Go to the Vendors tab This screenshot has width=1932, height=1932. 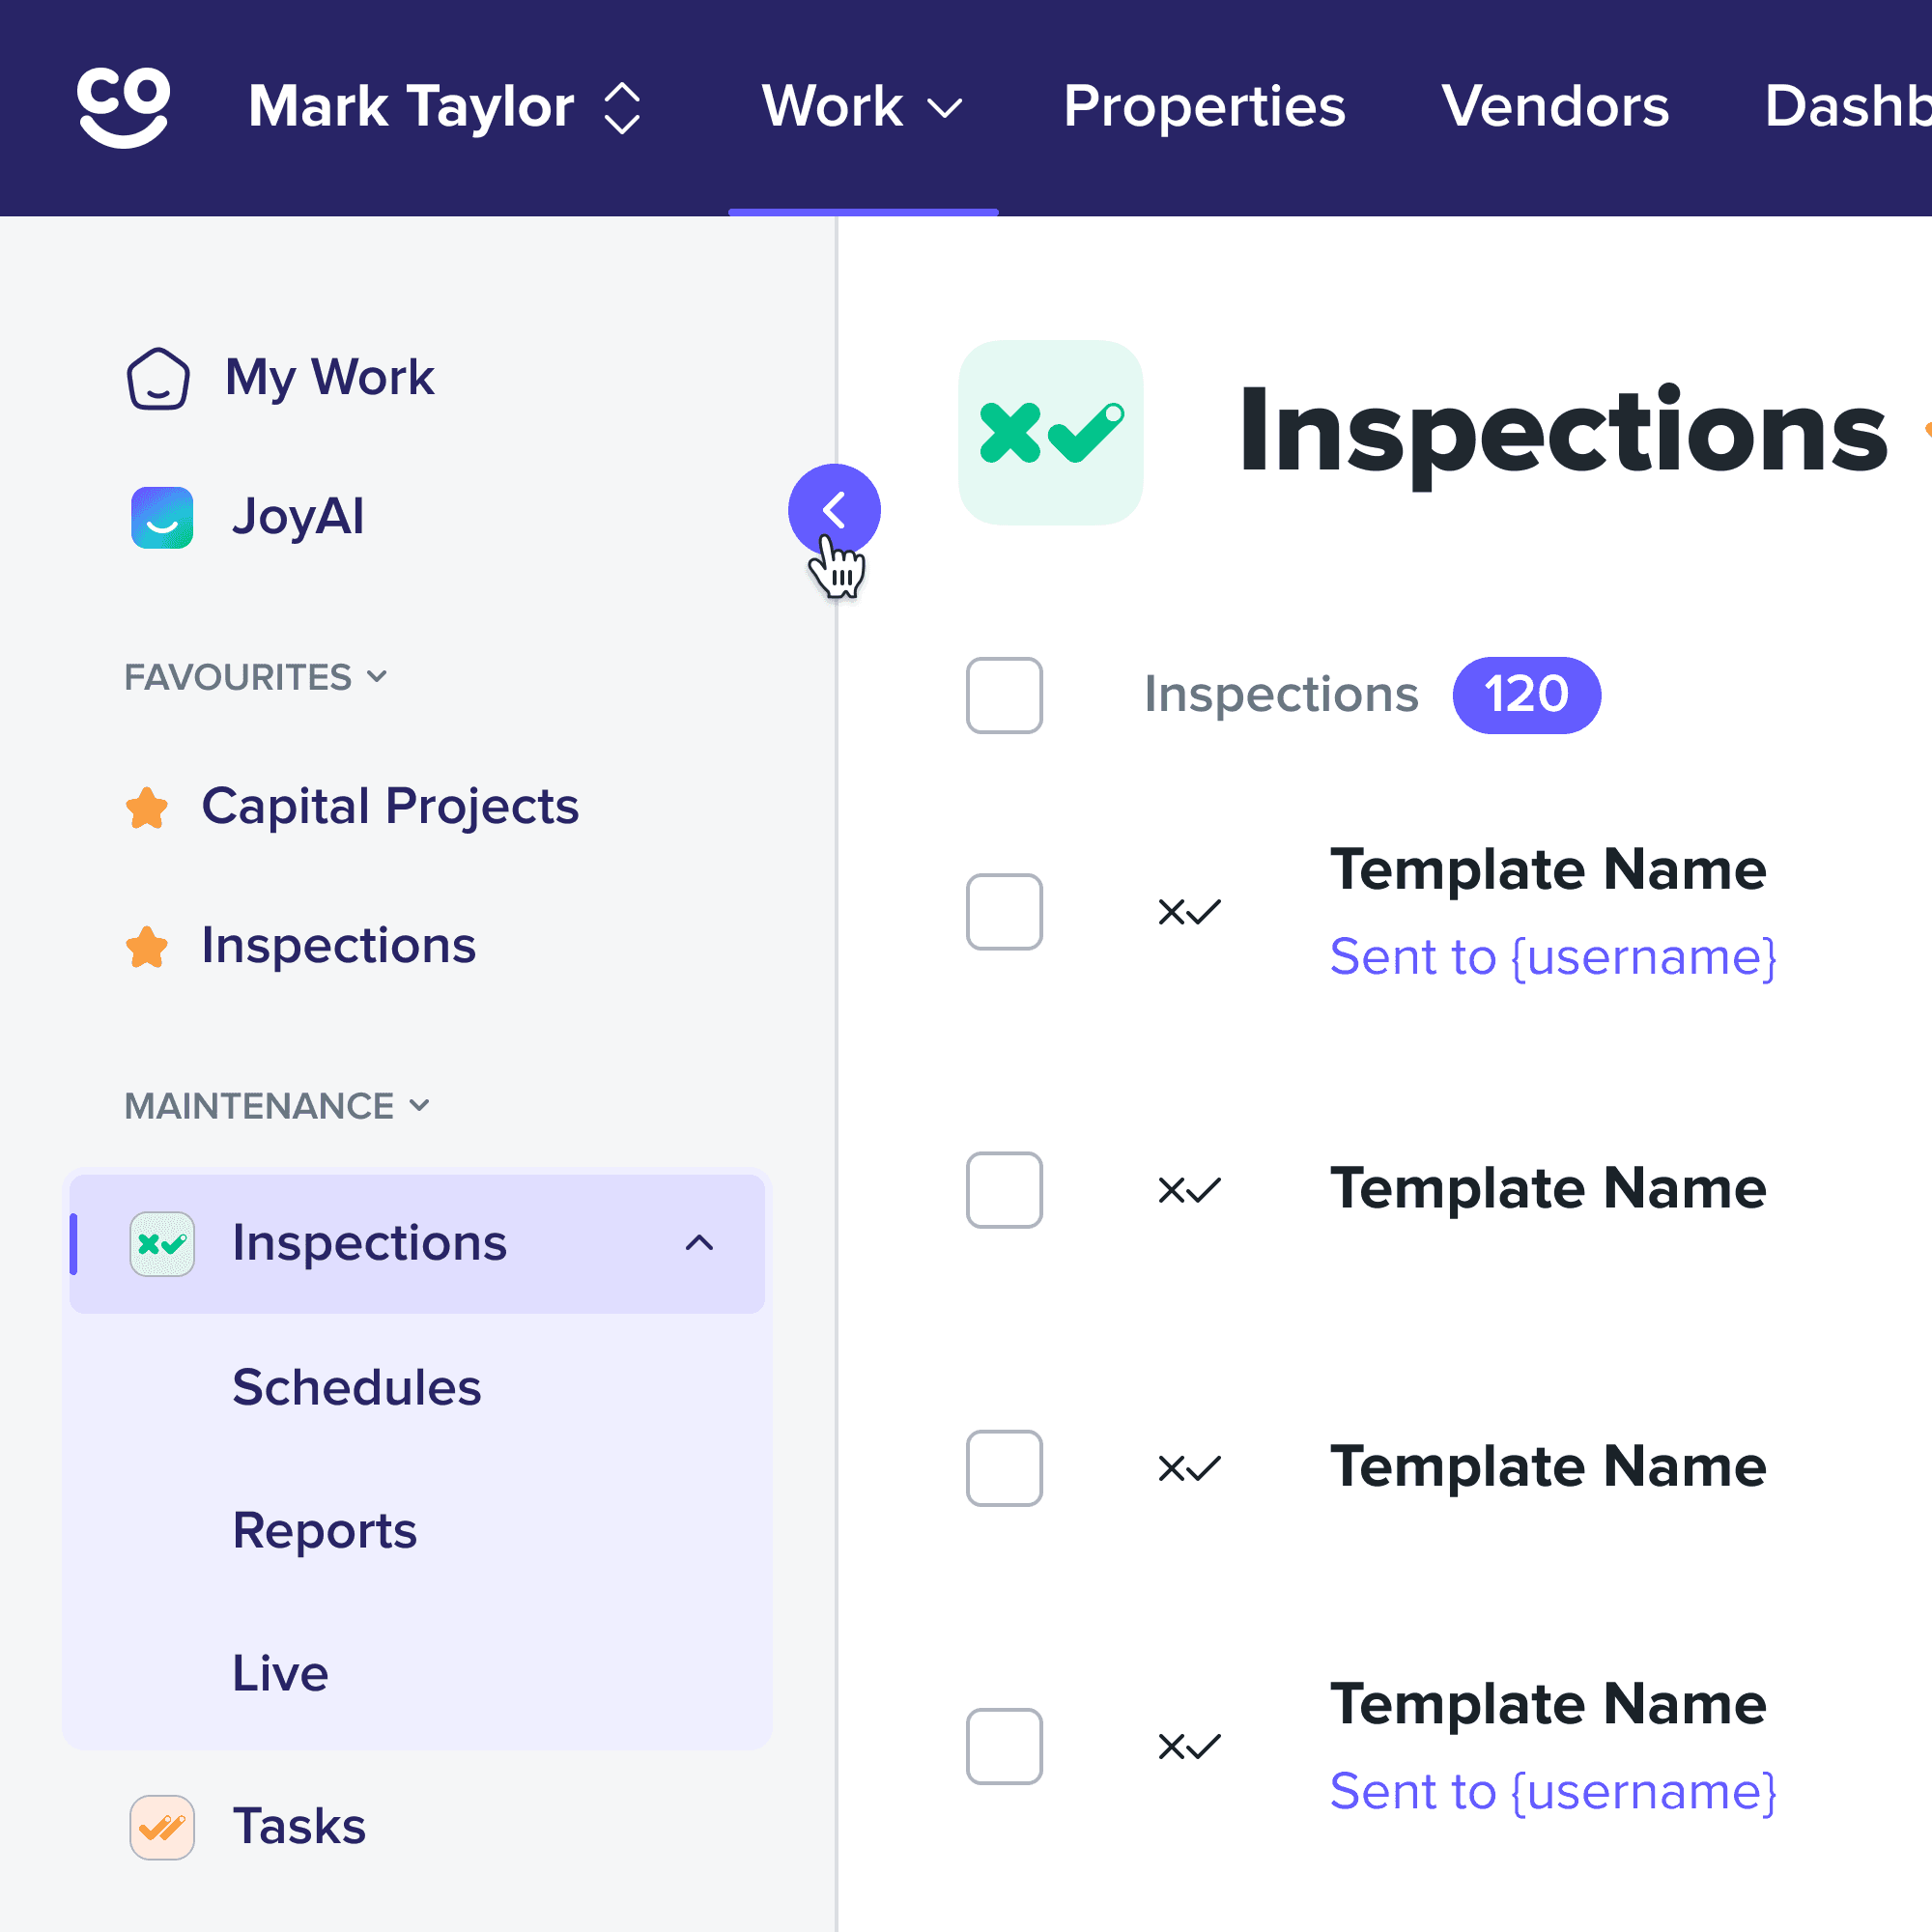pyautogui.click(x=1555, y=107)
